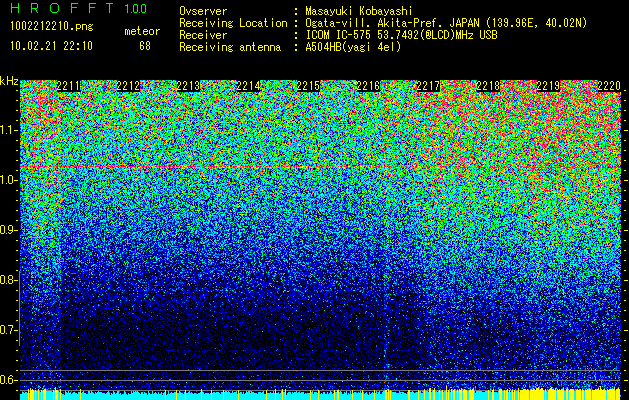The height and width of the screenshot is (400, 629).
Task: Click the Receiving Location label
Action: tap(233, 23)
